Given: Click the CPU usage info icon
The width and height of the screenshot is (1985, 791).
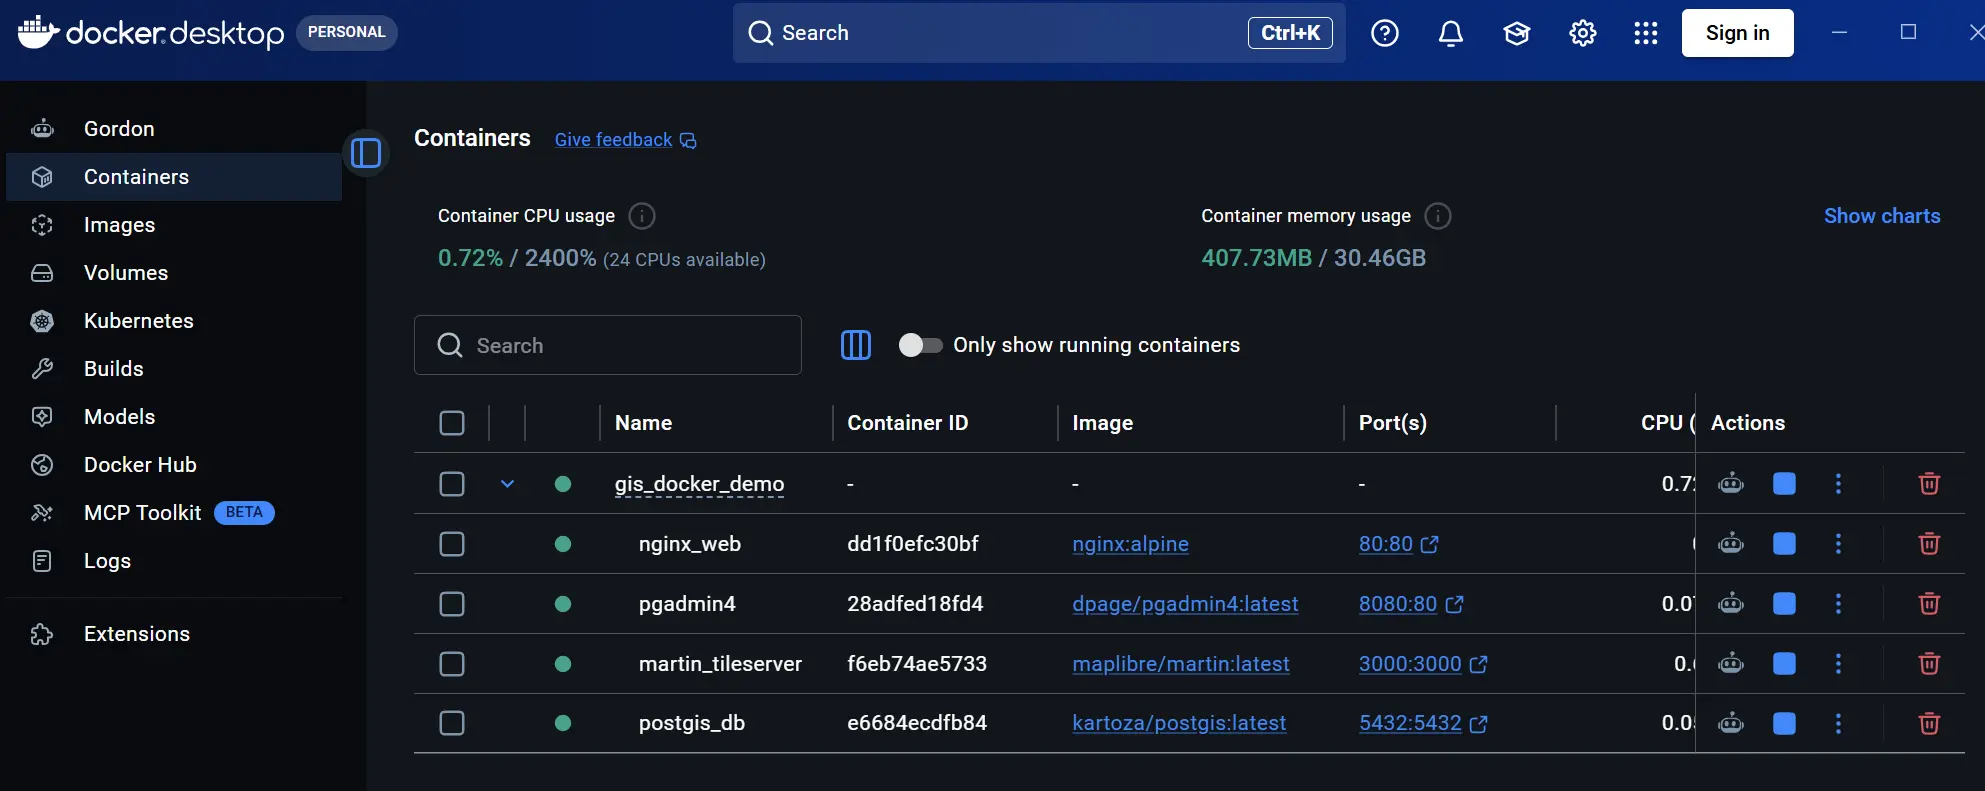Looking at the screenshot, I should [642, 216].
